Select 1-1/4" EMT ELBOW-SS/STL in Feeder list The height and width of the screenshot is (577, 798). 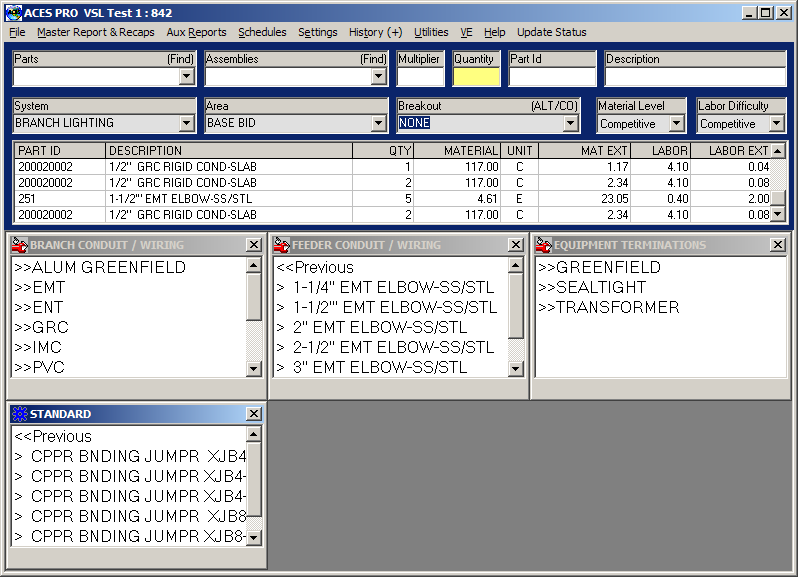(x=385, y=287)
